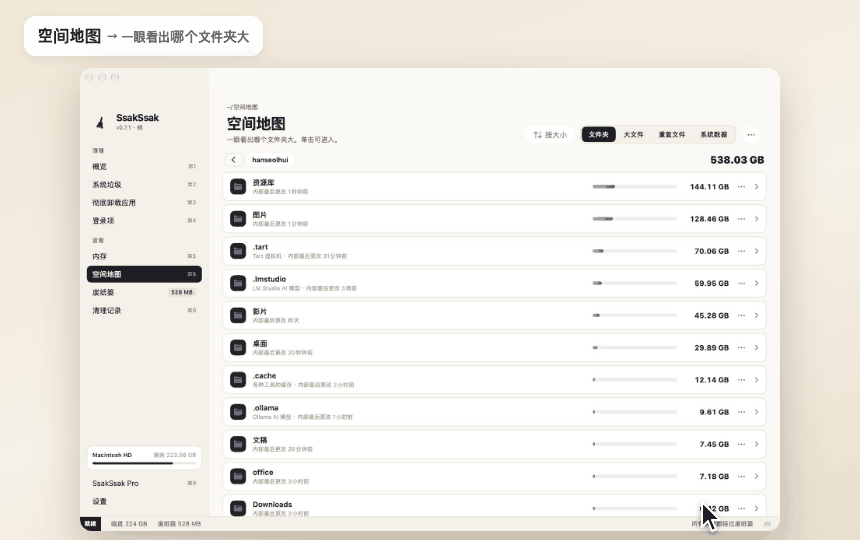The height and width of the screenshot is (540, 860).
Task: Open the 内存 sidebar item
Action: (x=144, y=257)
